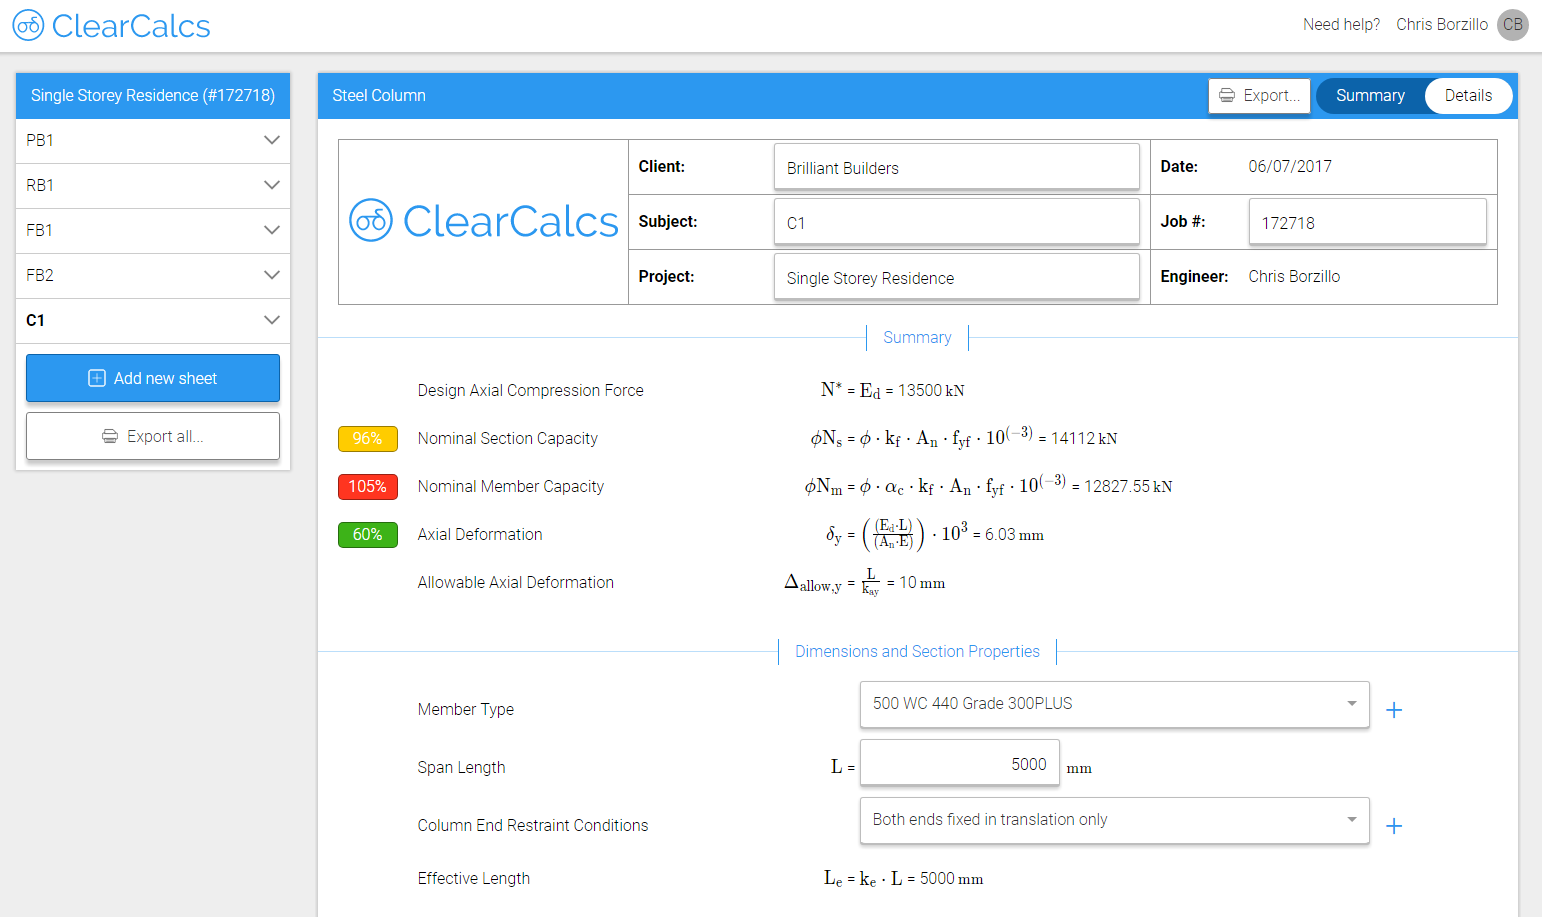Collapse the C1 sheet in the sidebar
Viewport: 1542px width, 917px height.
pyautogui.click(x=271, y=320)
